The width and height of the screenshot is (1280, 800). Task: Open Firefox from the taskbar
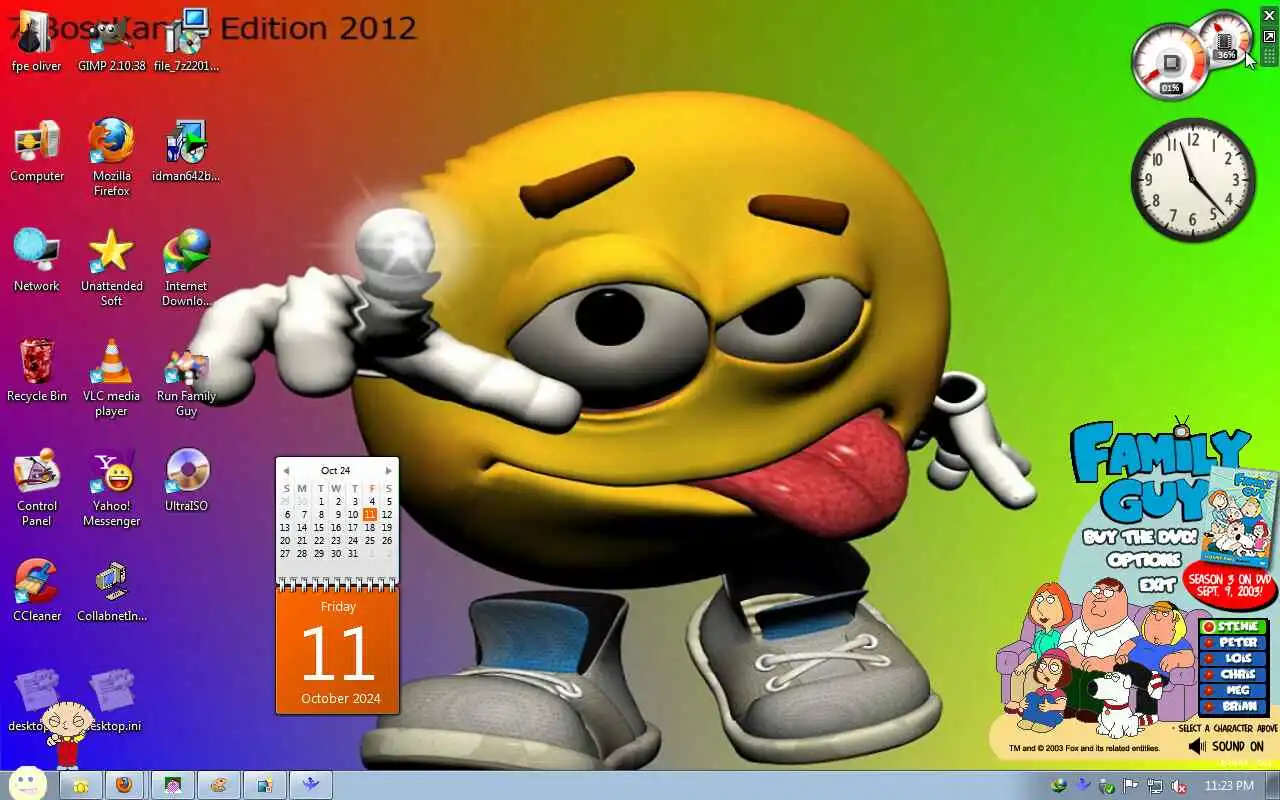click(x=124, y=785)
